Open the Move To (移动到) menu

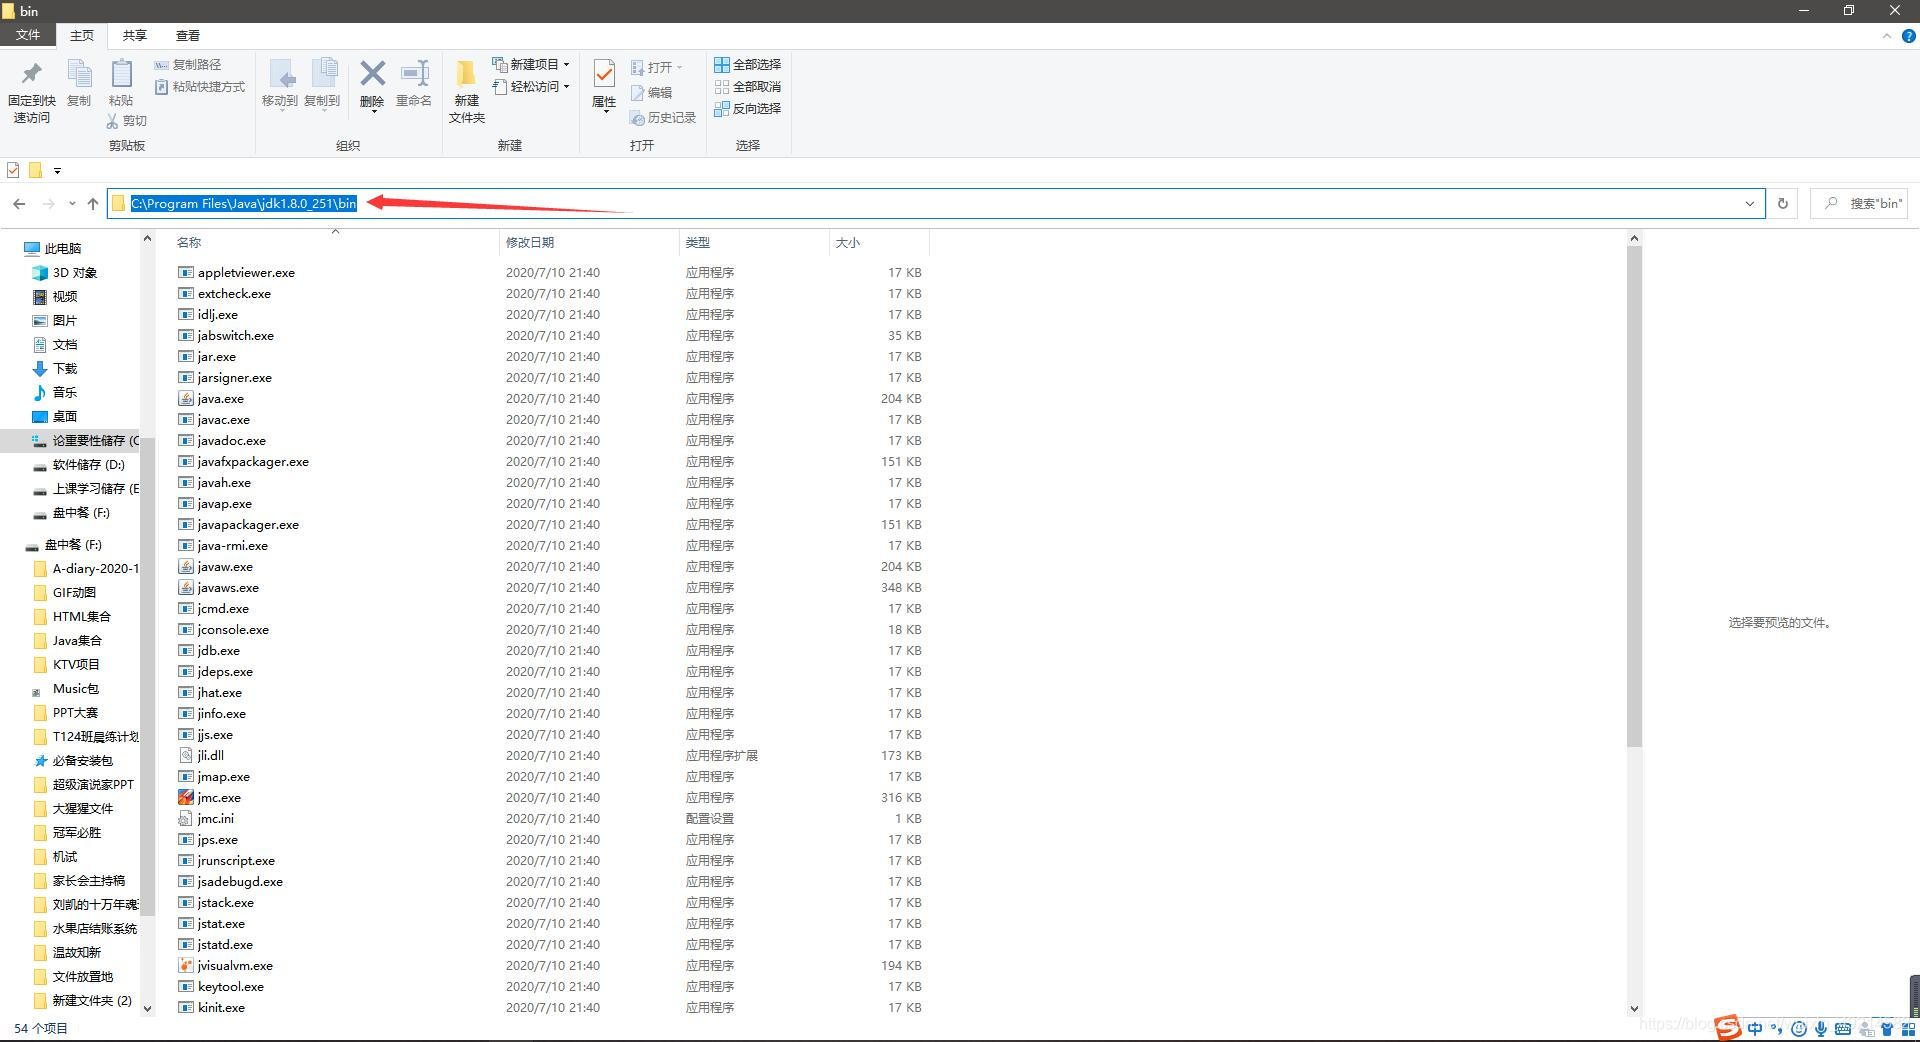280,84
